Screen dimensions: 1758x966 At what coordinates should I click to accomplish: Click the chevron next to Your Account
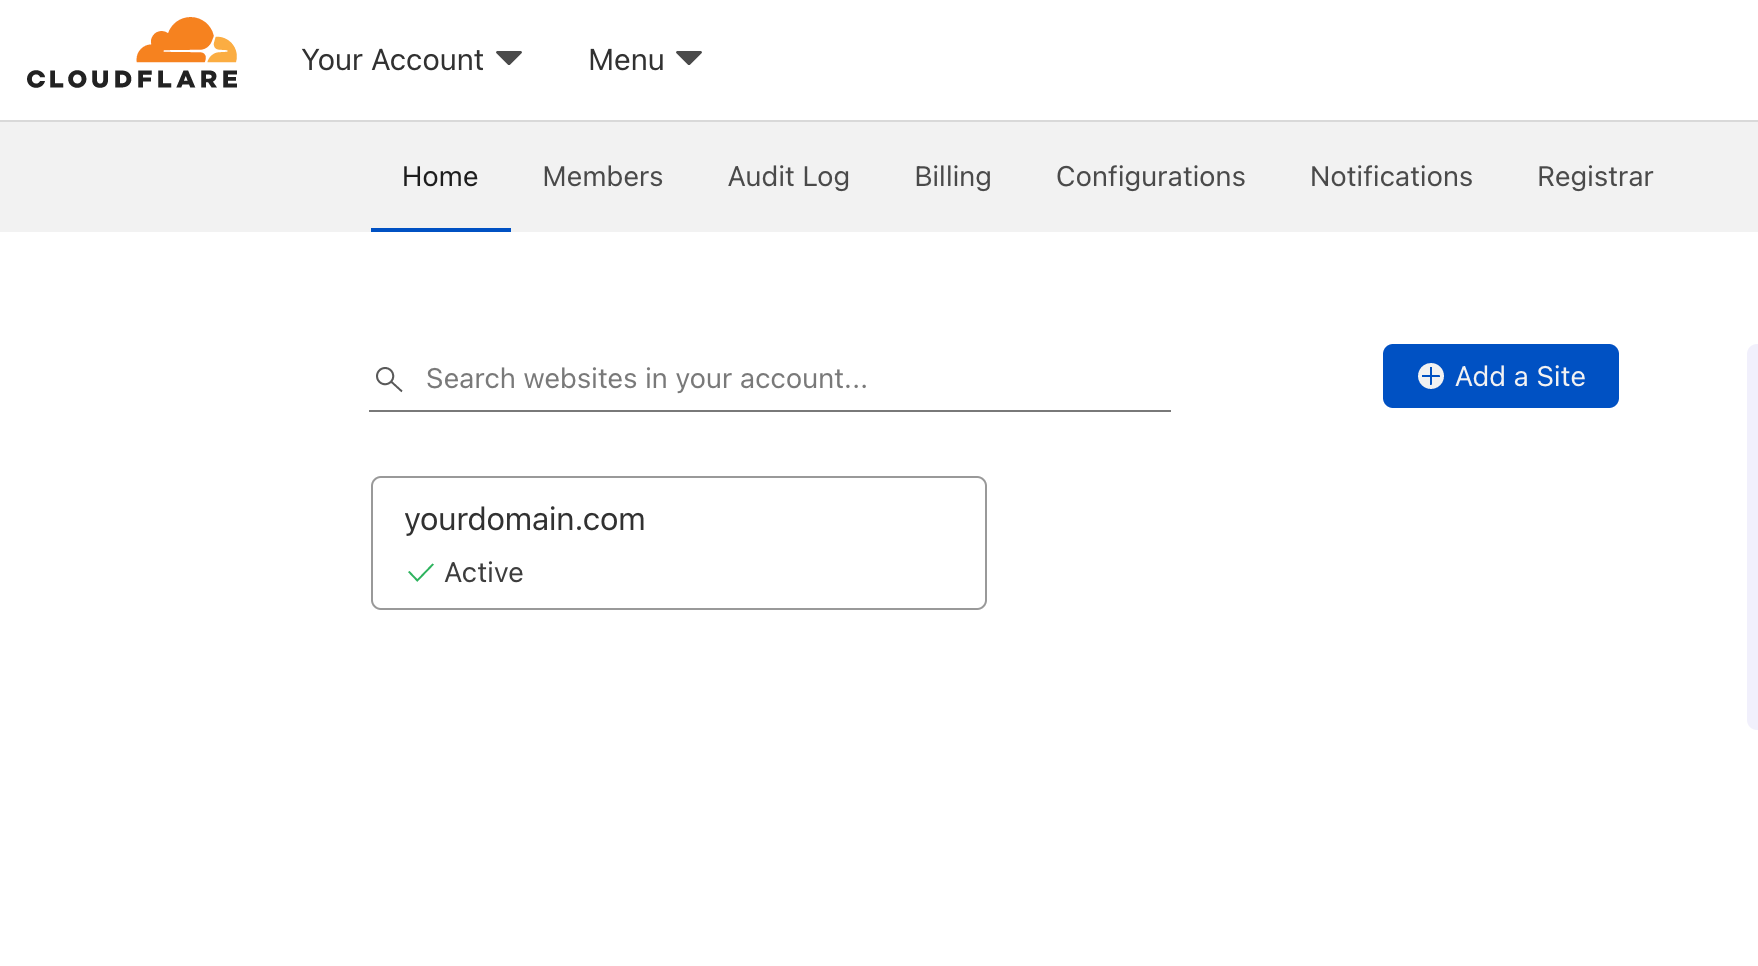(x=510, y=58)
